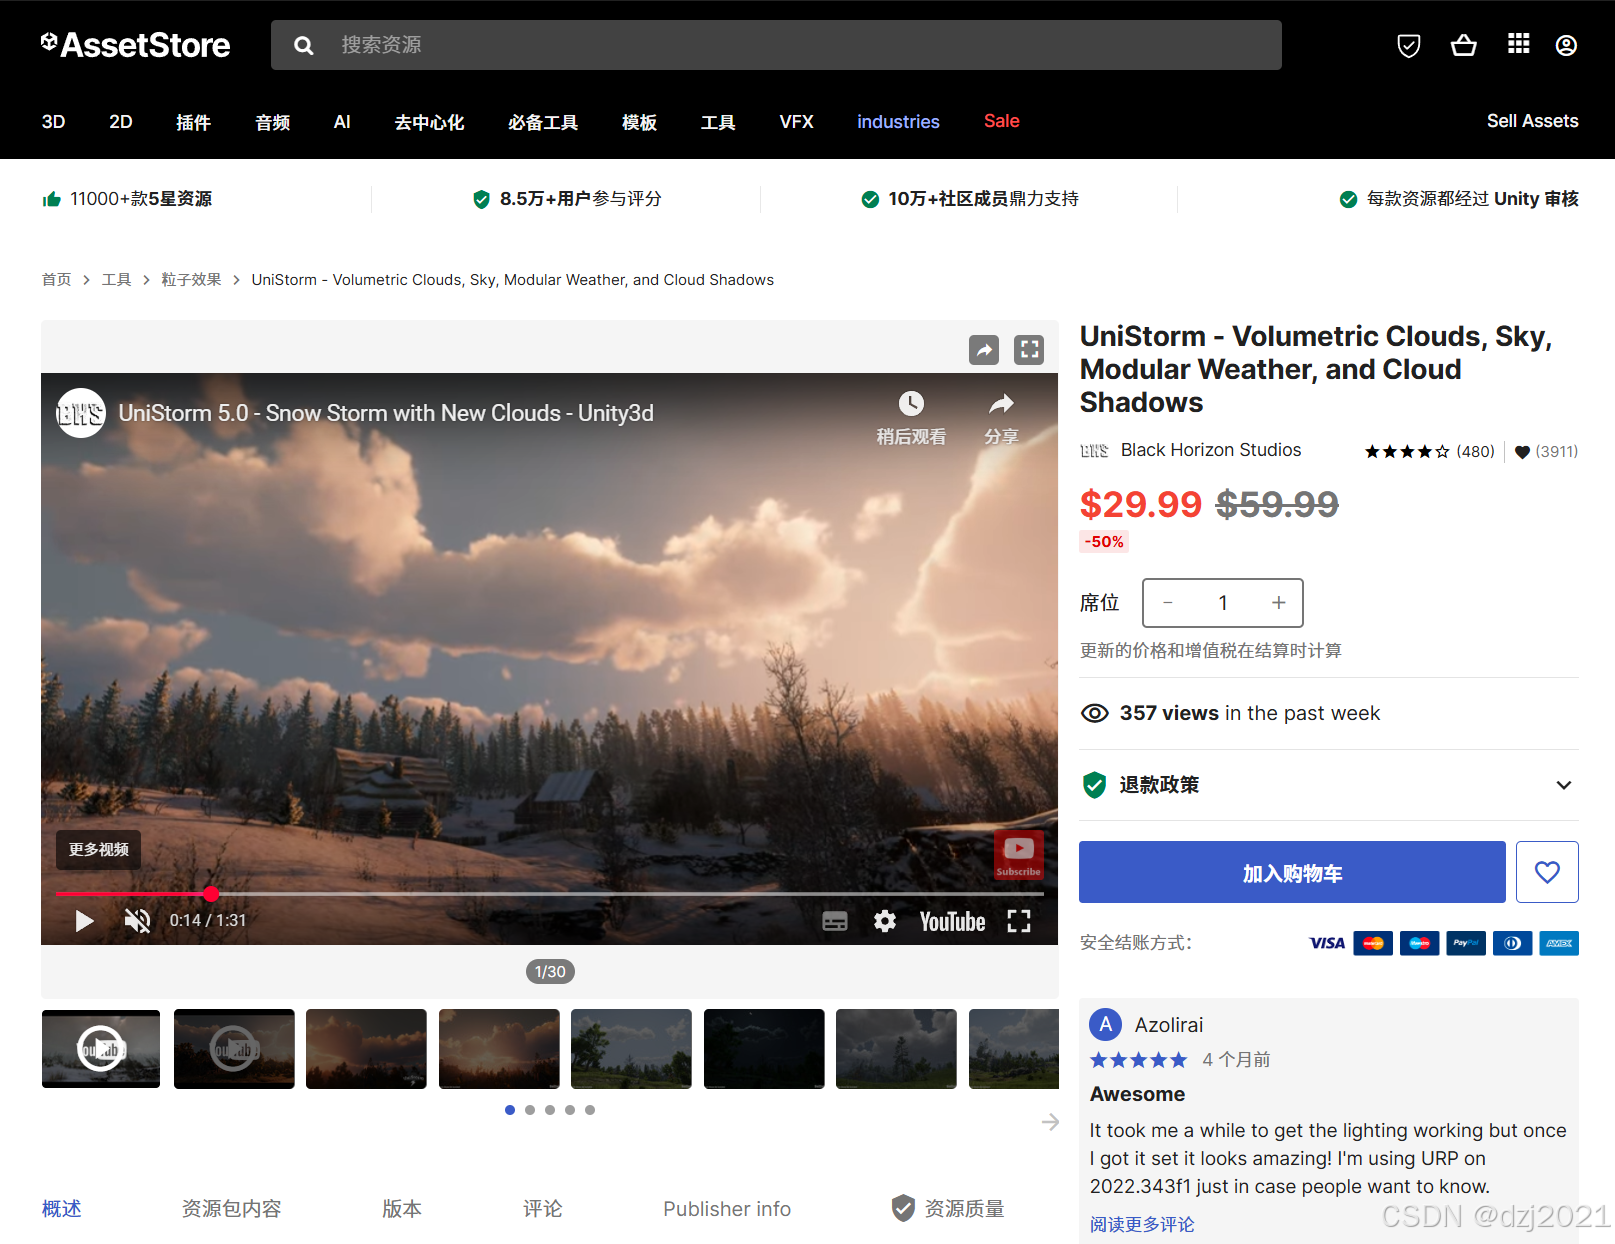Decrease seat quantity with minus
The image size is (1615, 1244).
(x=1167, y=603)
